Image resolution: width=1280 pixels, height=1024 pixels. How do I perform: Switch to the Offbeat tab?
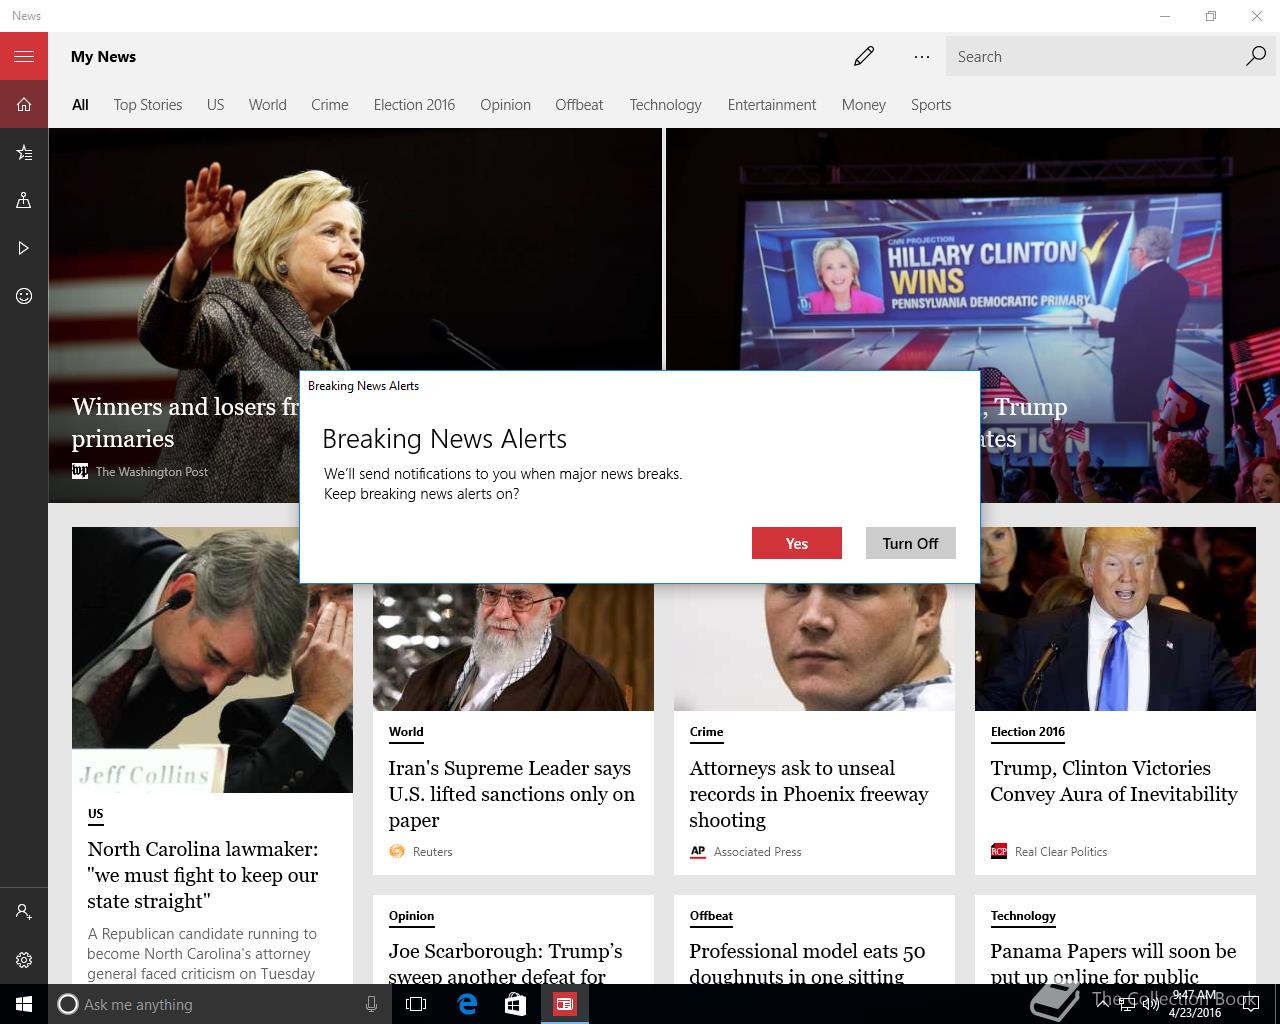pos(579,105)
